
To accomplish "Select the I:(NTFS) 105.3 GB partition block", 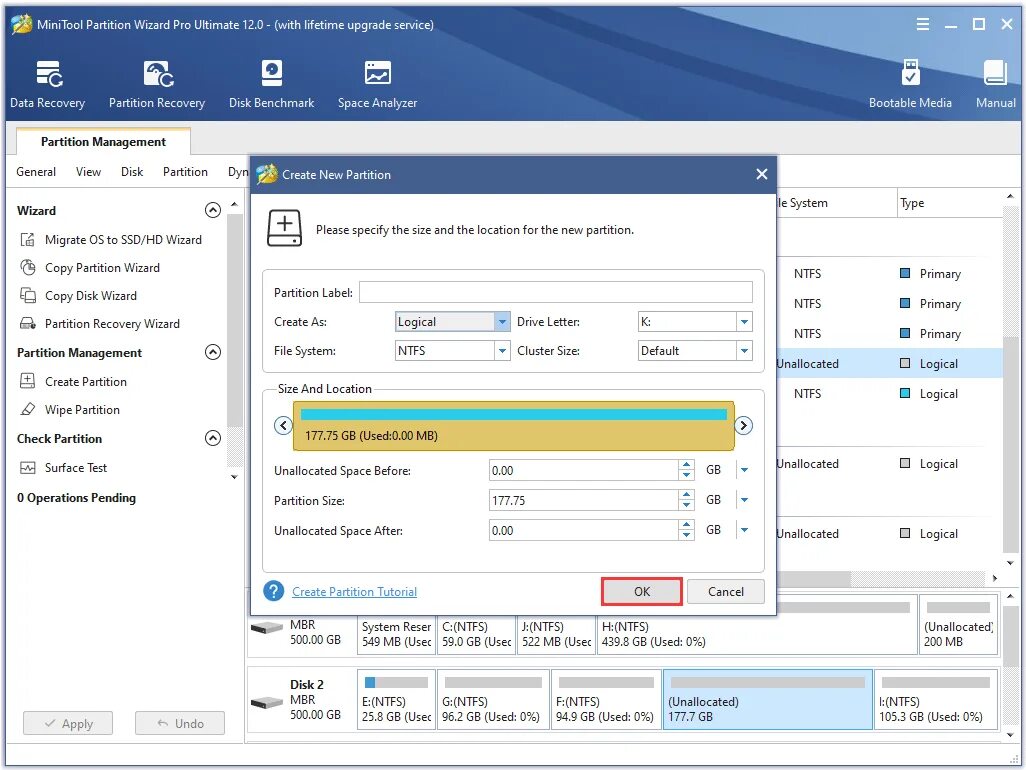I will (x=936, y=699).
